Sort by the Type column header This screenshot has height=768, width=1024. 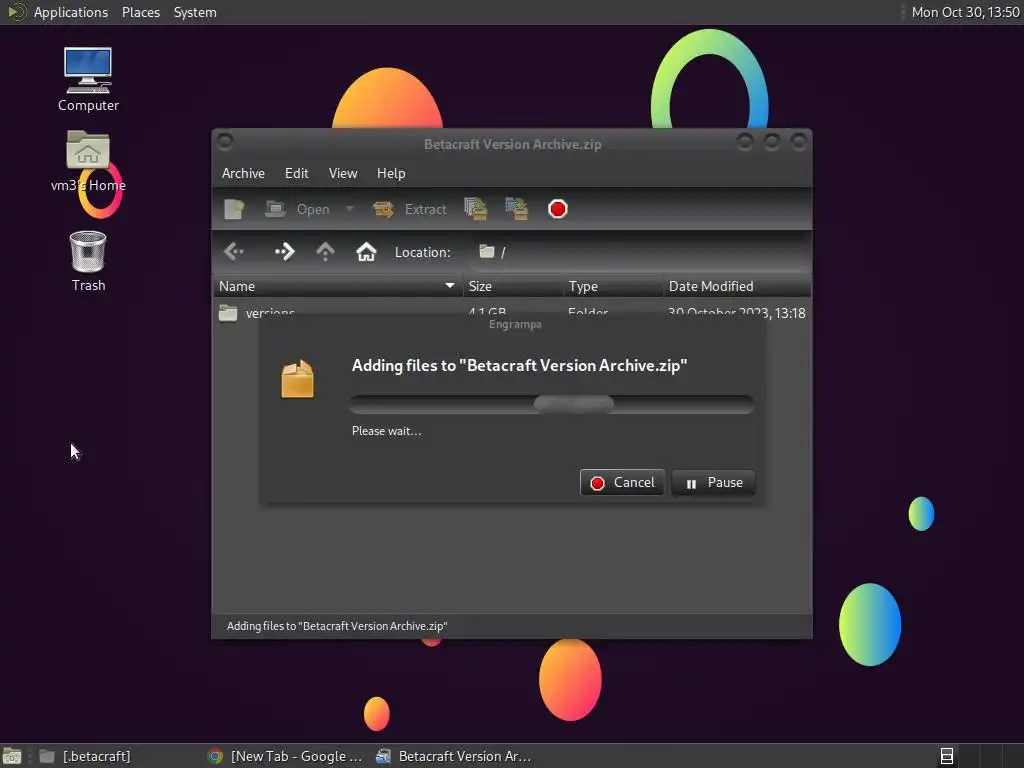click(613, 286)
